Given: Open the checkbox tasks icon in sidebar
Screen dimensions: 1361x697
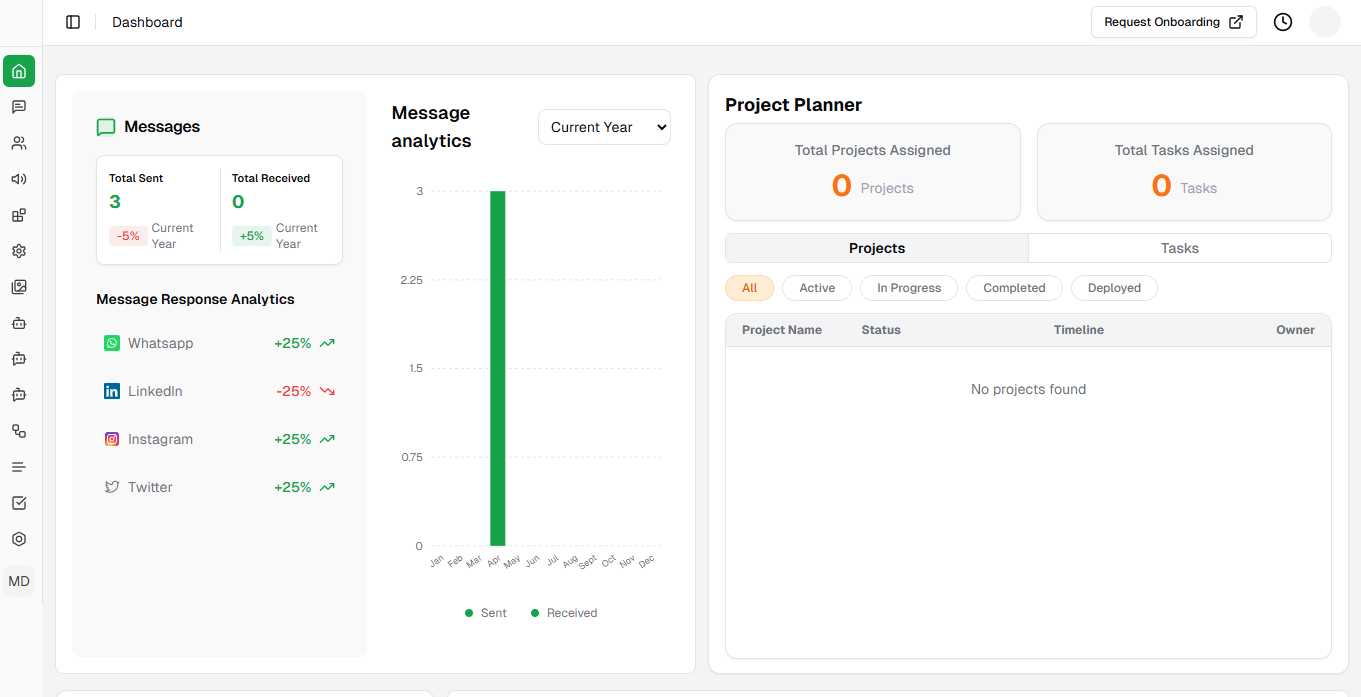Looking at the screenshot, I should pyautogui.click(x=19, y=503).
